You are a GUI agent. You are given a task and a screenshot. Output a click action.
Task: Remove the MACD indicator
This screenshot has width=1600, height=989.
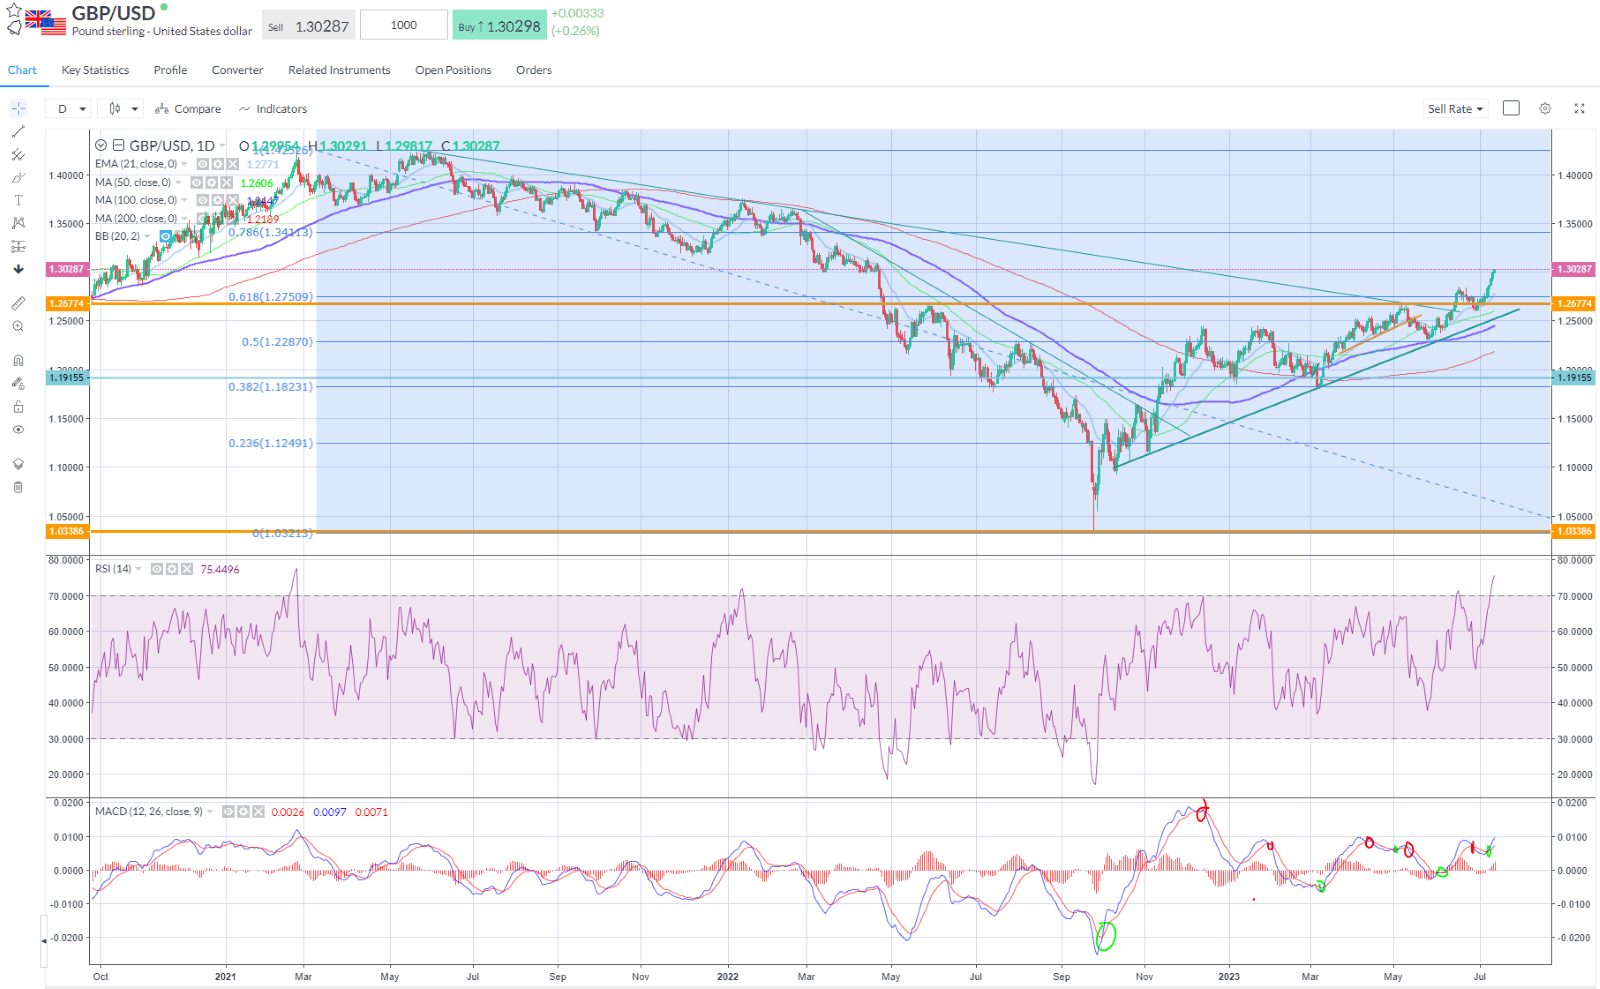259,812
